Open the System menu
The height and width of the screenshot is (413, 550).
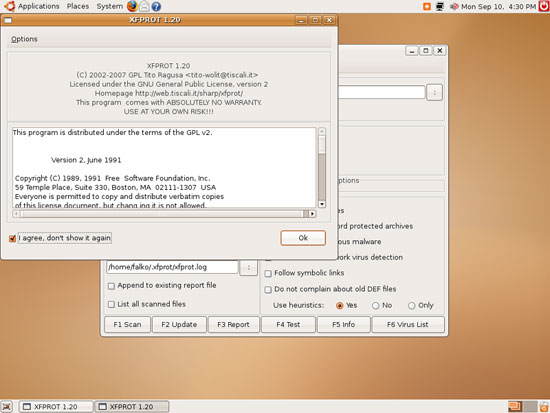pyautogui.click(x=110, y=6)
